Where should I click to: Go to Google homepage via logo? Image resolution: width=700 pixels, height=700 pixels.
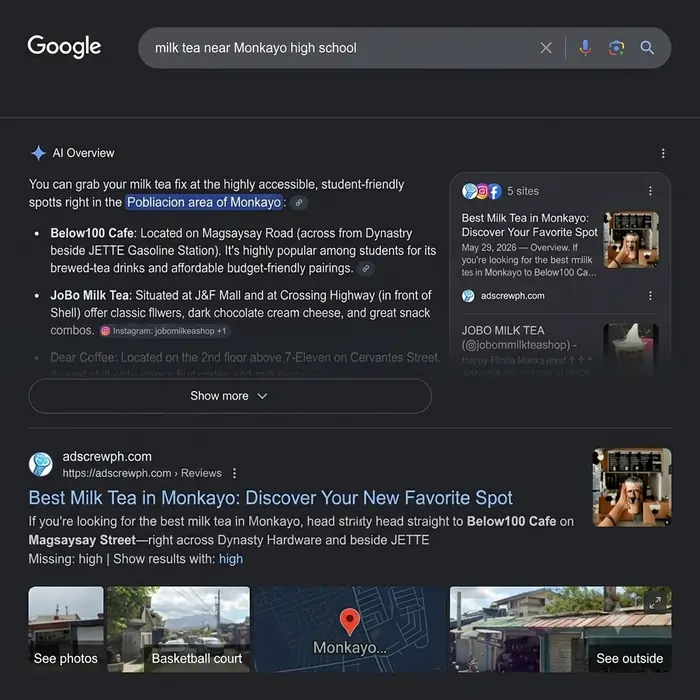pyautogui.click(x=64, y=47)
